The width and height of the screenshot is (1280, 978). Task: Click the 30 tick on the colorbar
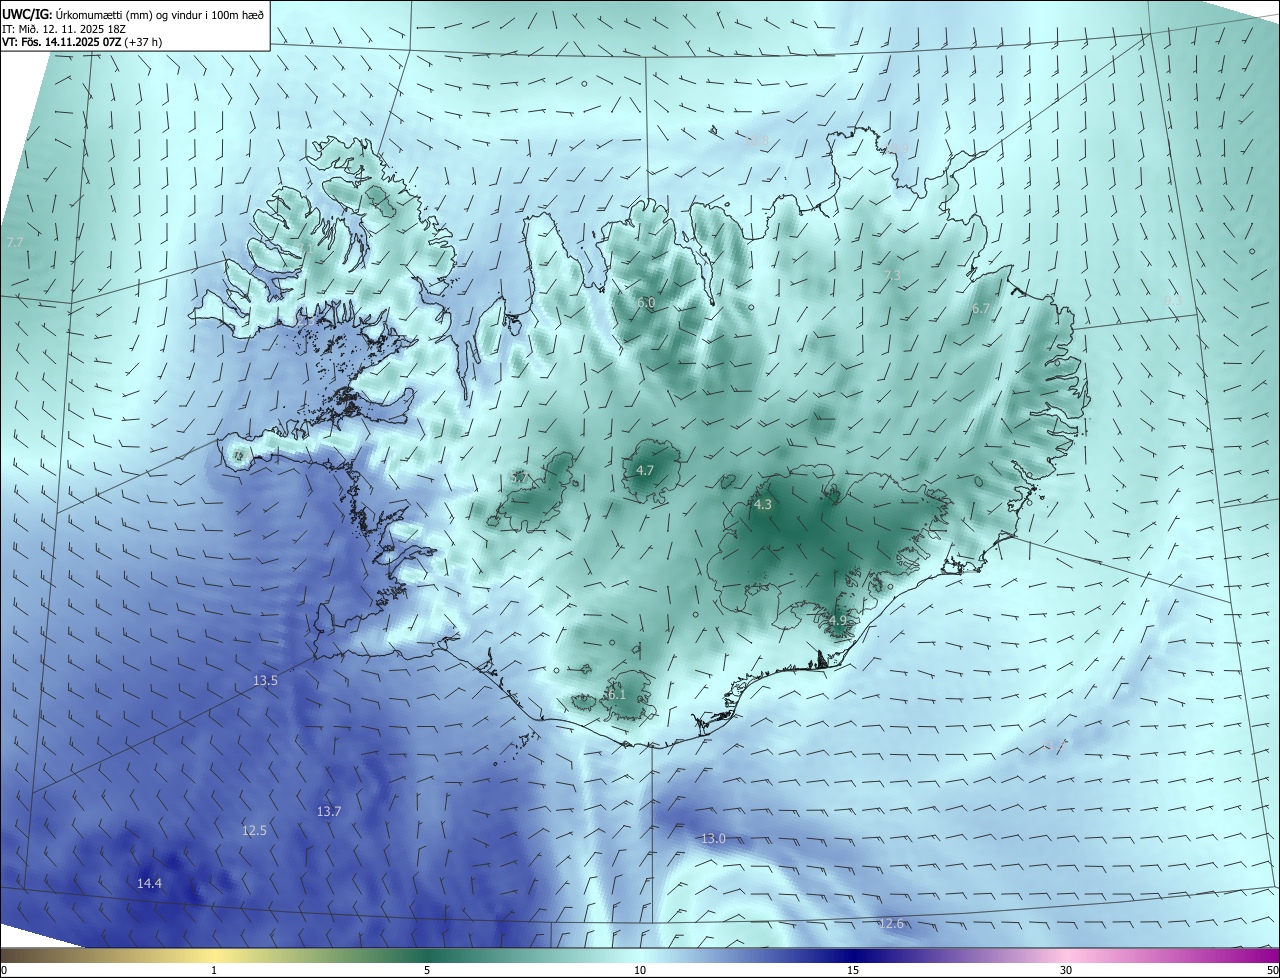coord(1066,970)
